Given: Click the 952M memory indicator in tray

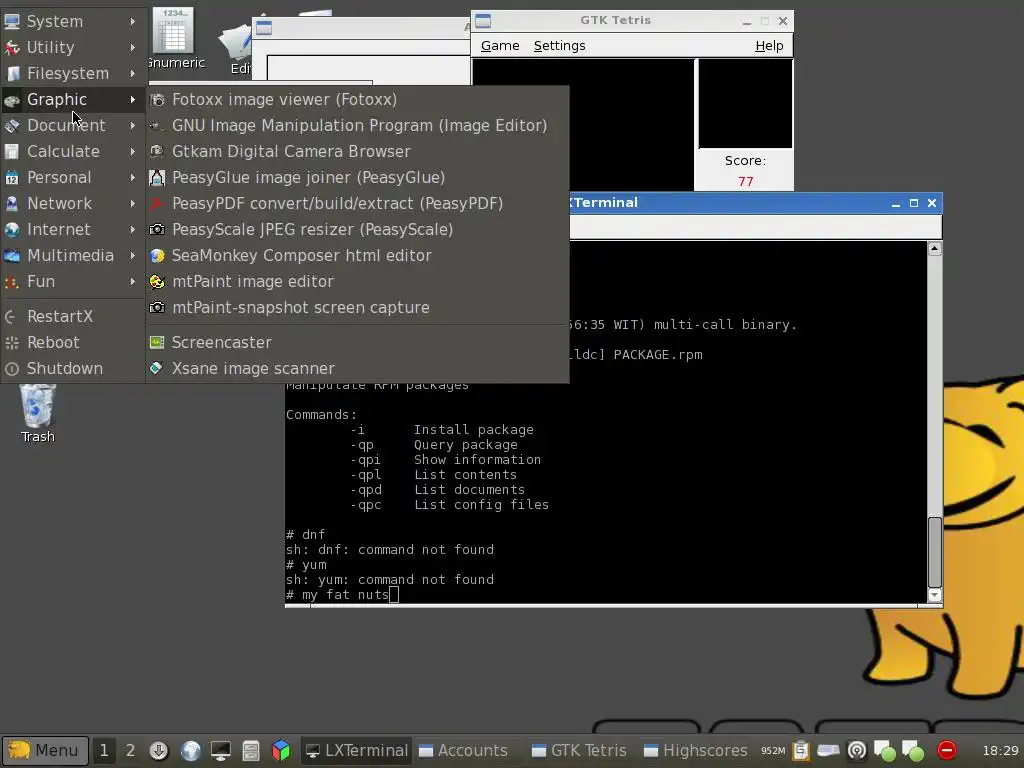Looking at the screenshot, I should click(x=773, y=751).
